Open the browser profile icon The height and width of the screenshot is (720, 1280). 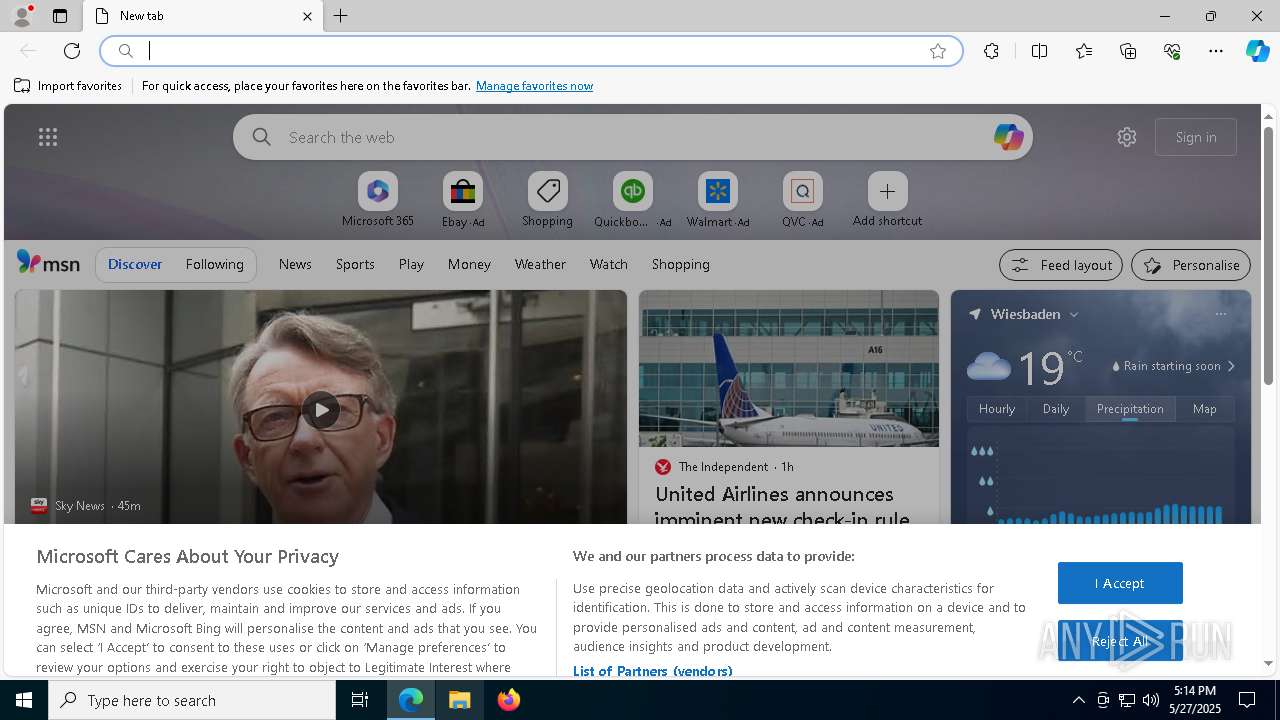[22, 16]
